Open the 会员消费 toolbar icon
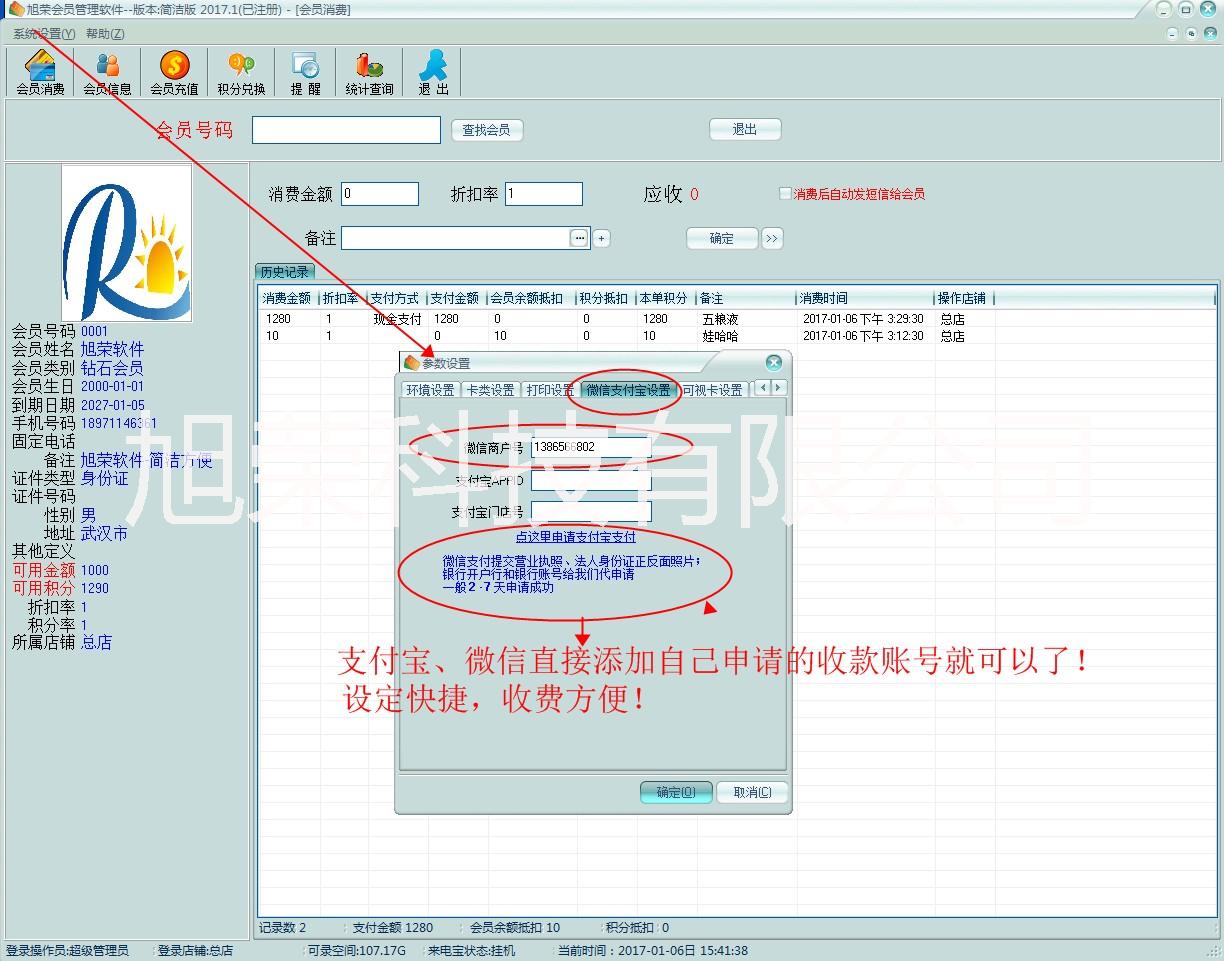The image size is (1224, 961). (x=40, y=72)
